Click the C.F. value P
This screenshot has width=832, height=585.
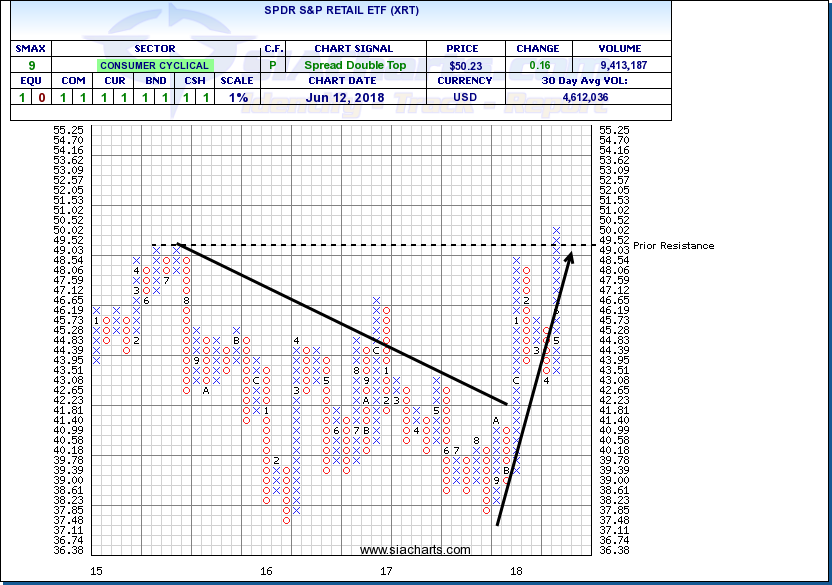pyautogui.click(x=275, y=65)
